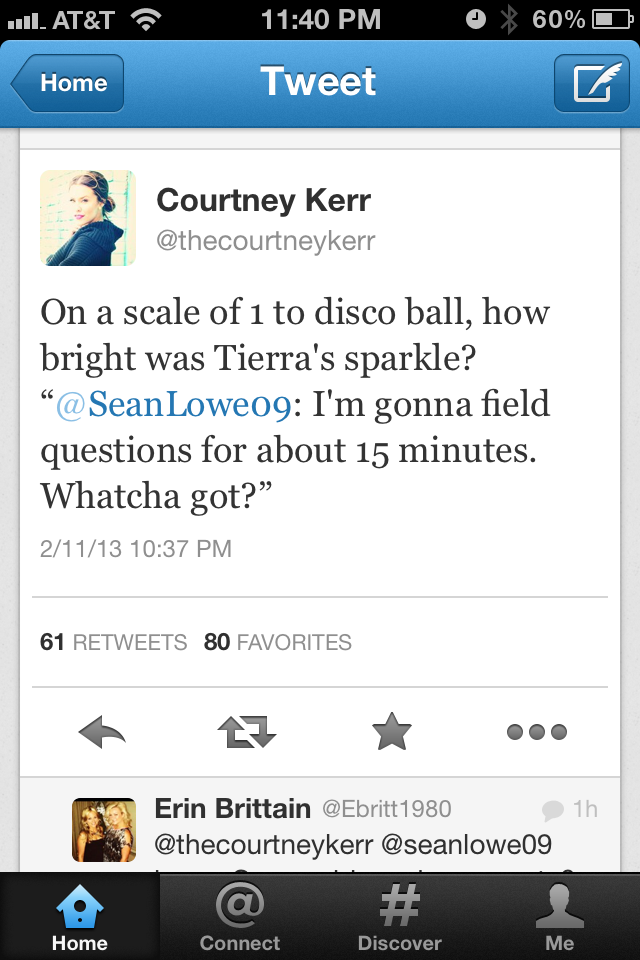
Task: Go back with the Home button
Action: (x=68, y=83)
